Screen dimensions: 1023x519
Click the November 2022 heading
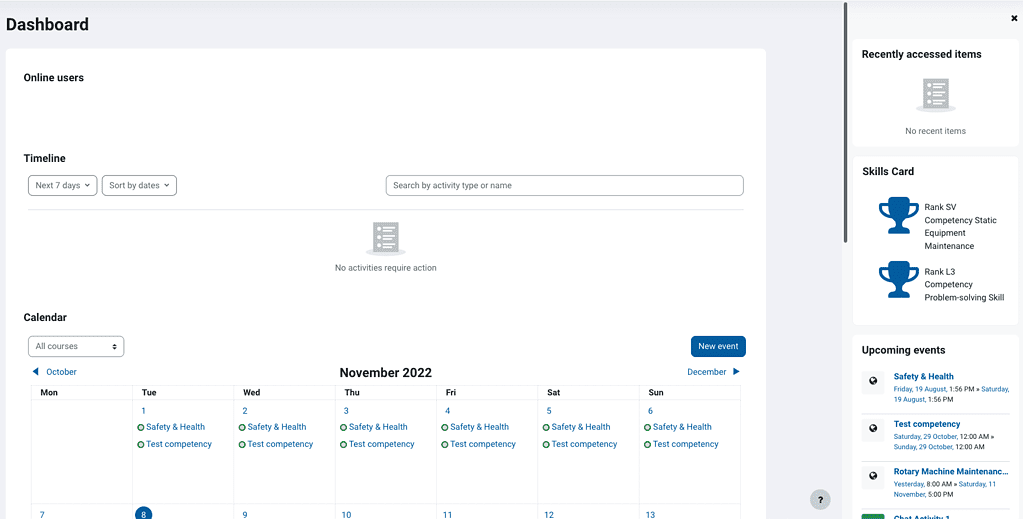tap(386, 373)
